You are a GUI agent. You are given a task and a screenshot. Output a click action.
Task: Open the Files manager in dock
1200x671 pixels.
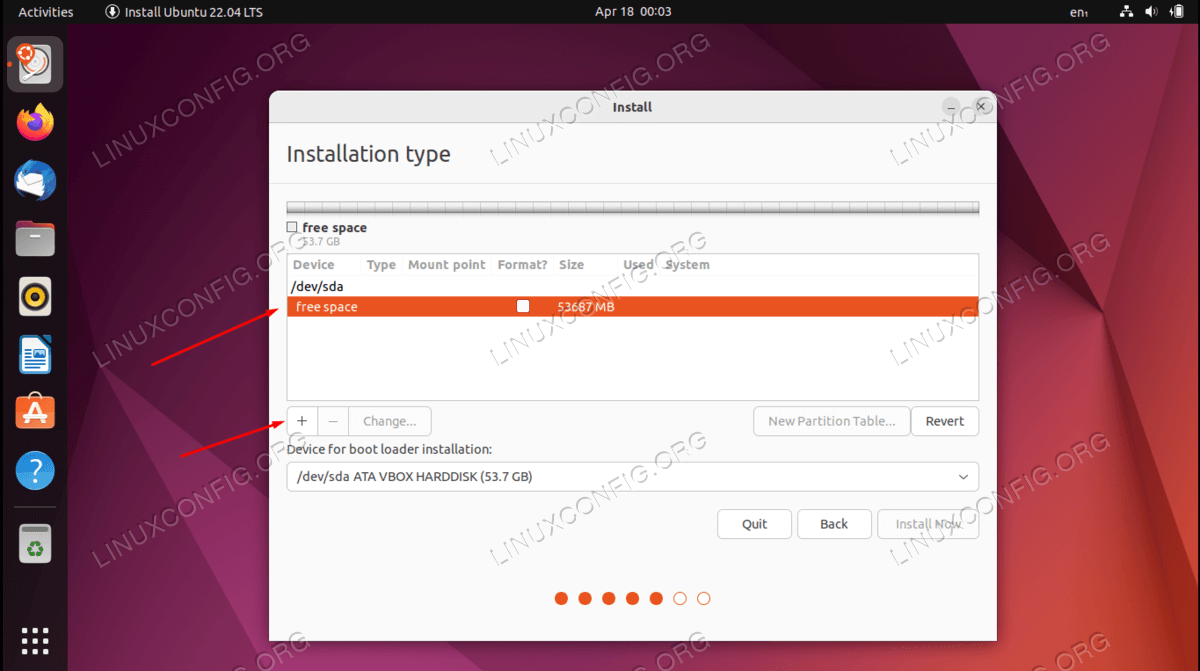click(35, 239)
